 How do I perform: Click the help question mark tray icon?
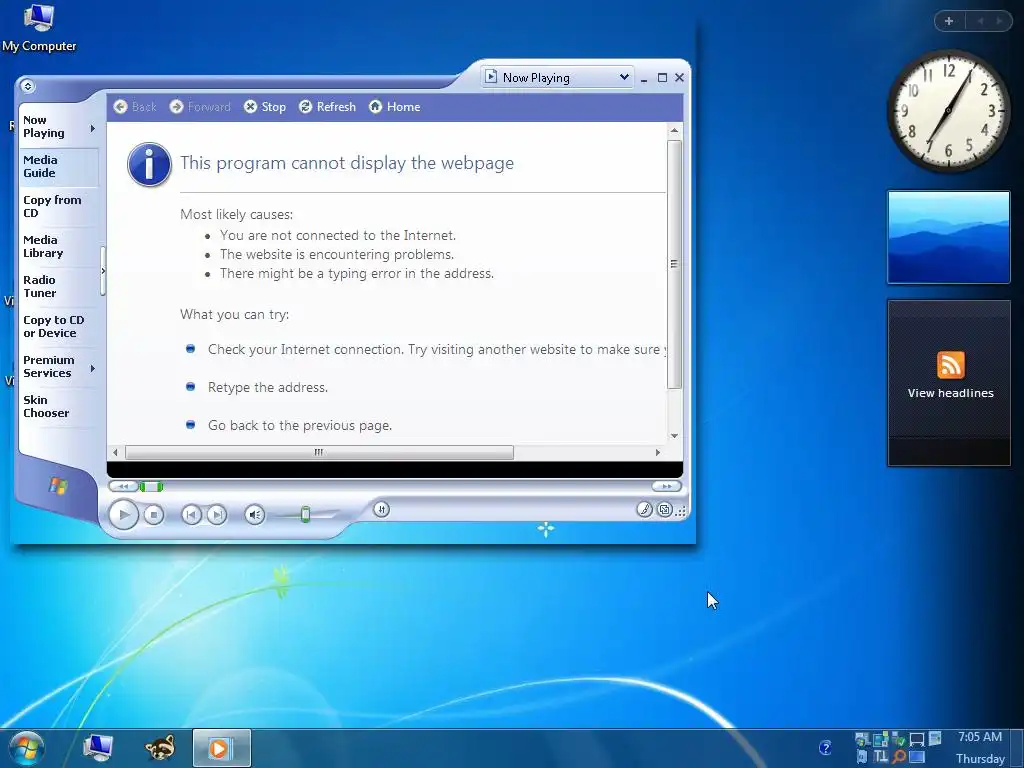click(x=825, y=748)
